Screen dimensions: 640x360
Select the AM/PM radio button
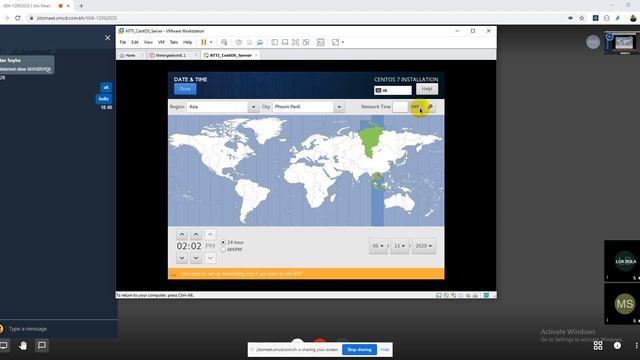pyautogui.click(x=223, y=249)
